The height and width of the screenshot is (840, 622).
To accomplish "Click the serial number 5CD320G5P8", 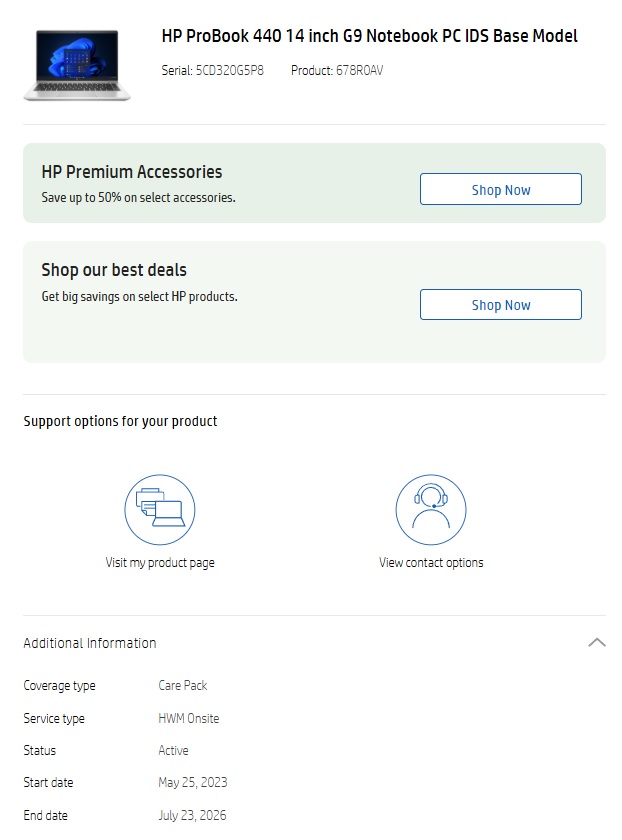I will click(x=229, y=70).
